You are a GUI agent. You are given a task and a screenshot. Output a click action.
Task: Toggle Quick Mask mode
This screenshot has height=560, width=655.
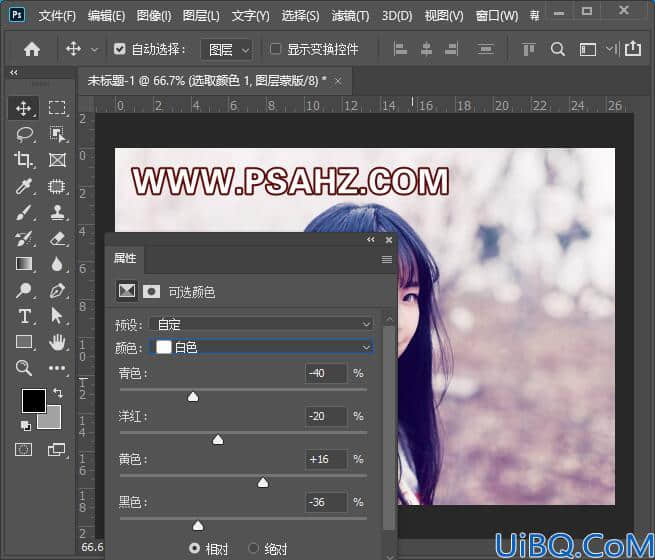point(23,450)
